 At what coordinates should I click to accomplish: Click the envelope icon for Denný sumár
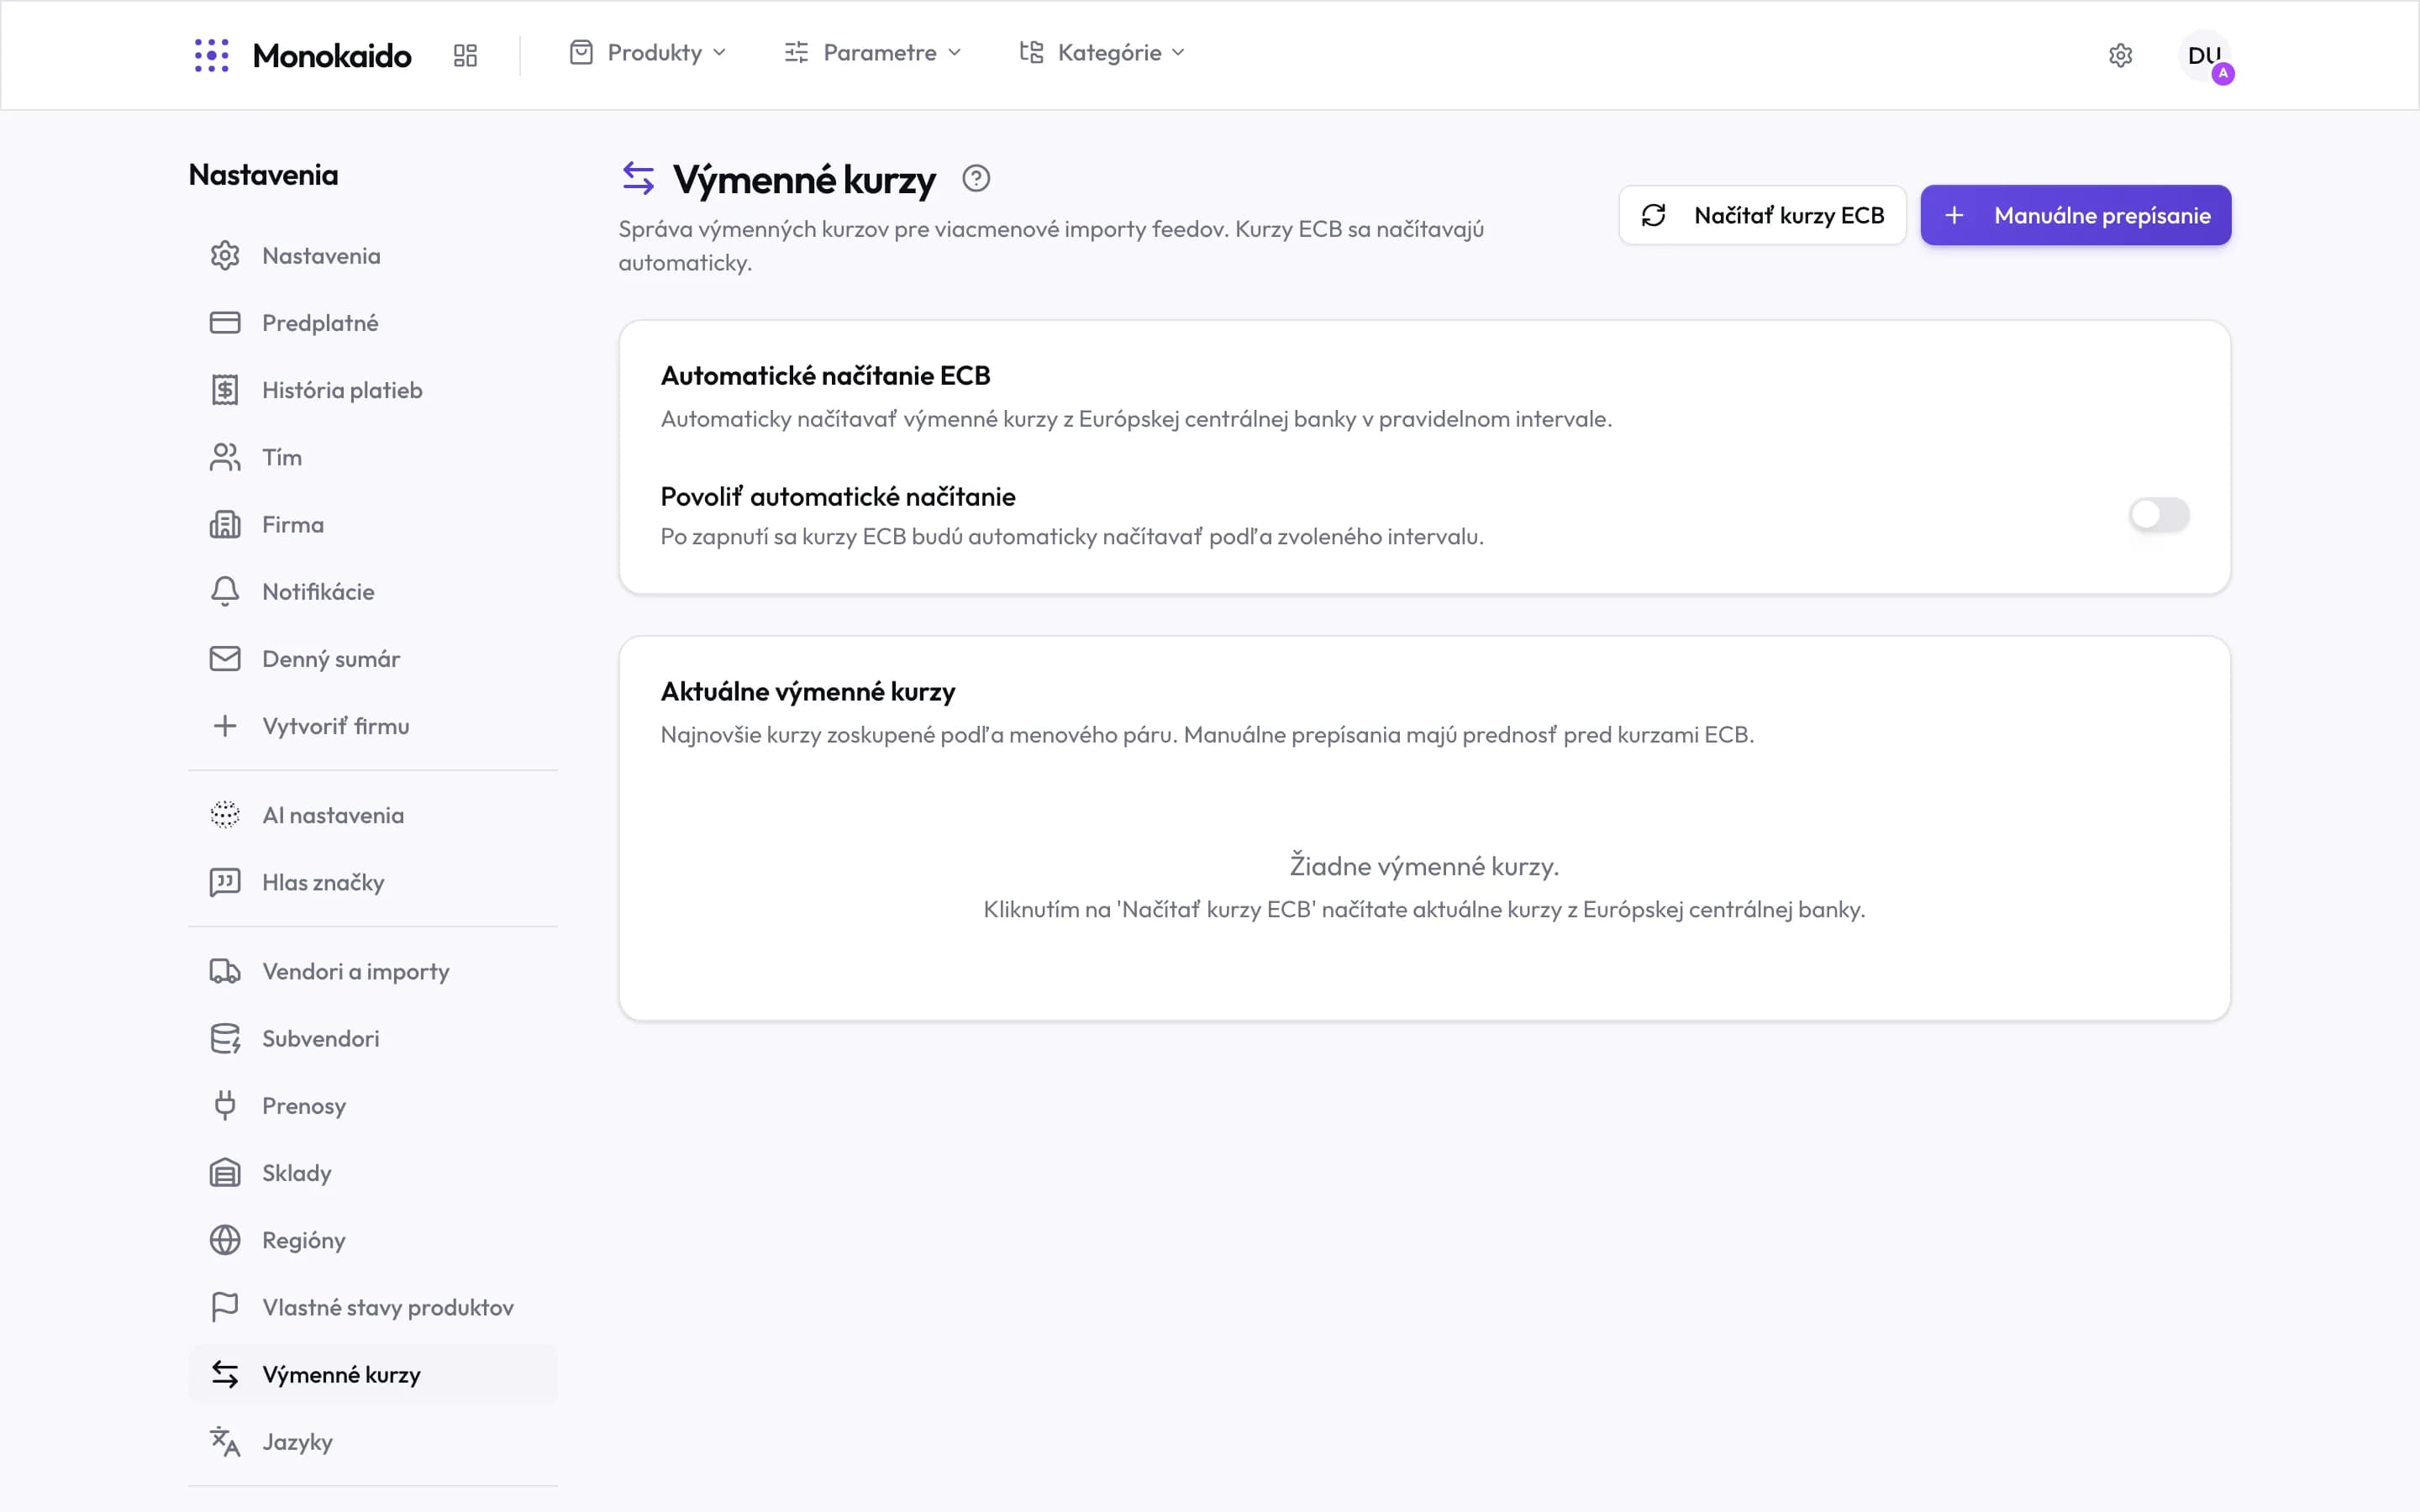[225, 659]
